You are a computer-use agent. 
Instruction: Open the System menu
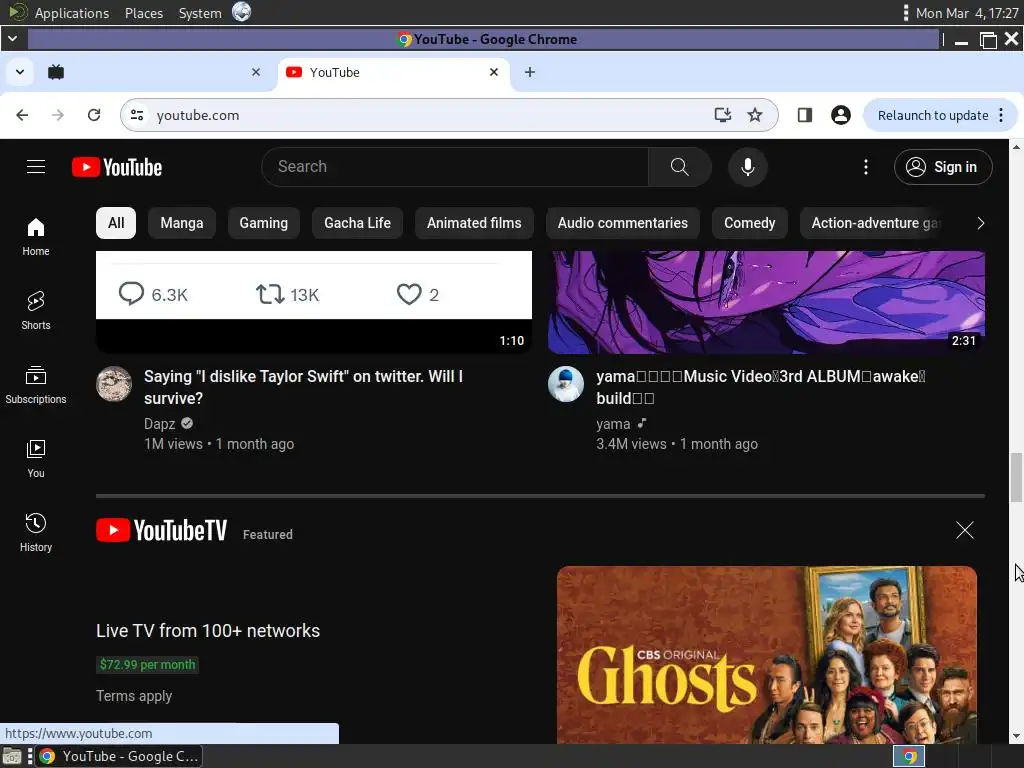pyautogui.click(x=200, y=13)
